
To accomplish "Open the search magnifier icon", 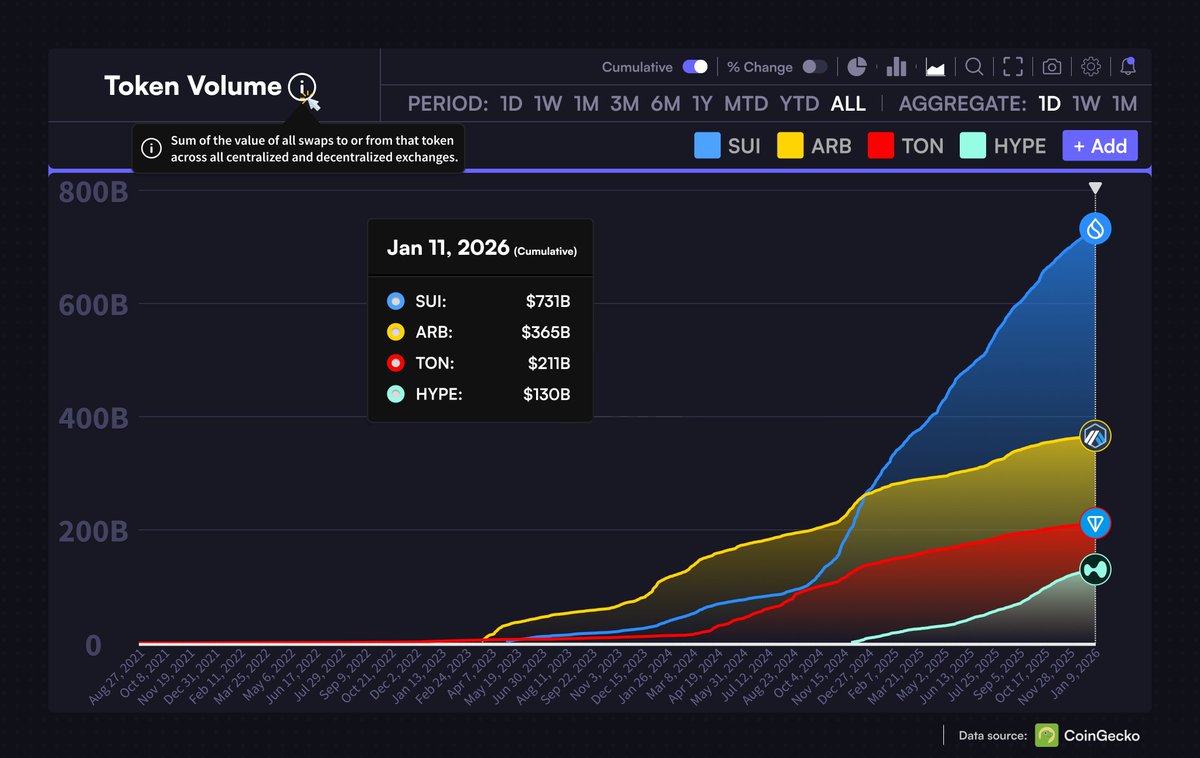I will 974,67.
